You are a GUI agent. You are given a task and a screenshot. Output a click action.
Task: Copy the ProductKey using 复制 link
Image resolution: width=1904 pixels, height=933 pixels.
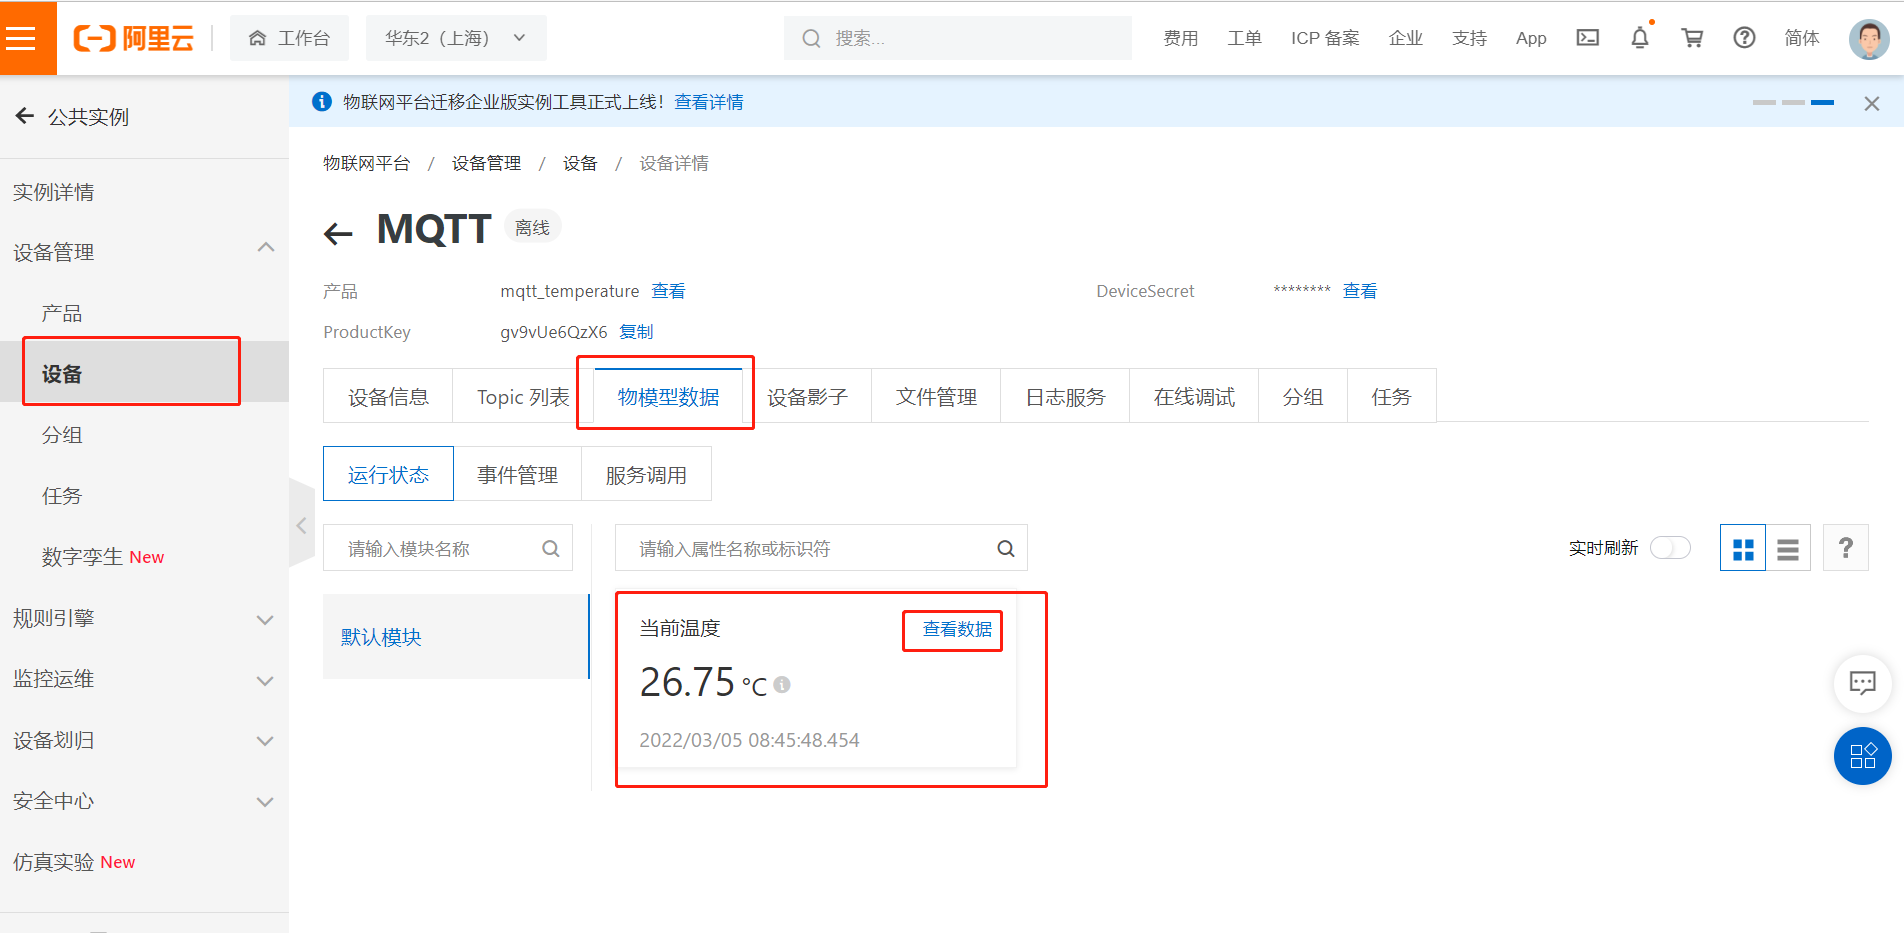636,331
